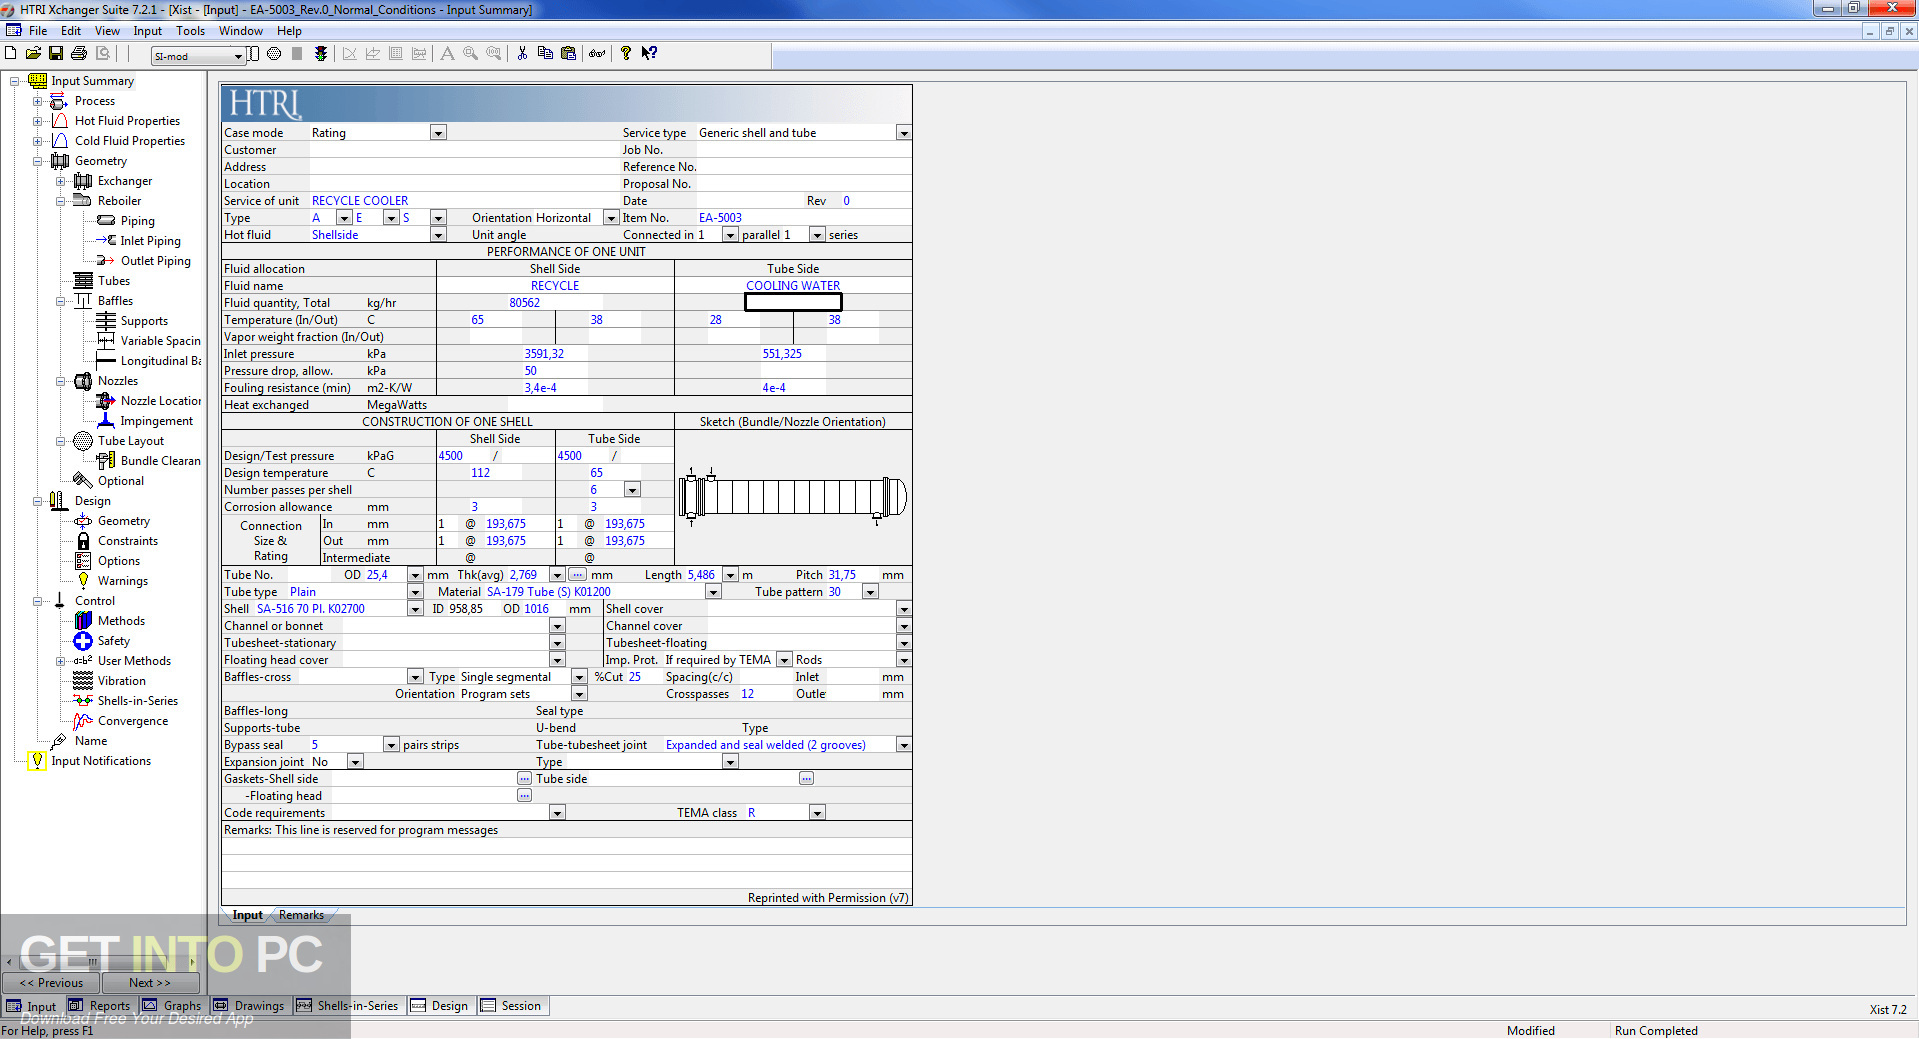The height and width of the screenshot is (1039, 1919).
Task: Select Safety tree item
Action: pyautogui.click(x=113, y=641)
